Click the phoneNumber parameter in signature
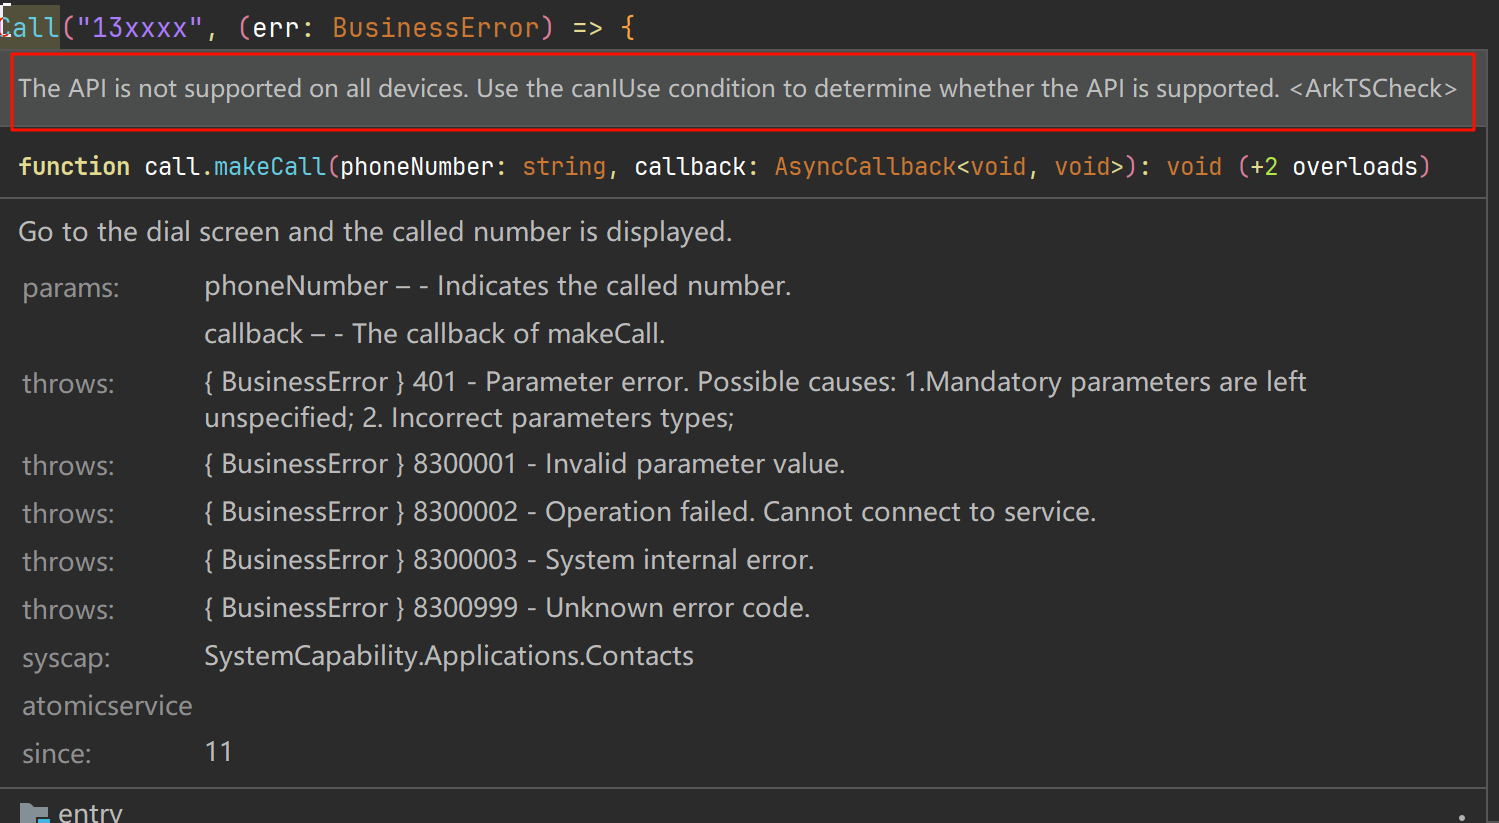This screenshot has width=1499, height=823. coord(410,167)
